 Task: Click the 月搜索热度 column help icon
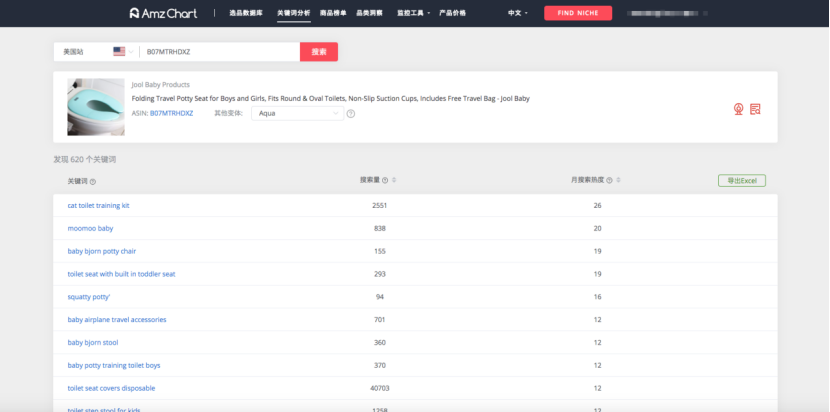(609, 181)
